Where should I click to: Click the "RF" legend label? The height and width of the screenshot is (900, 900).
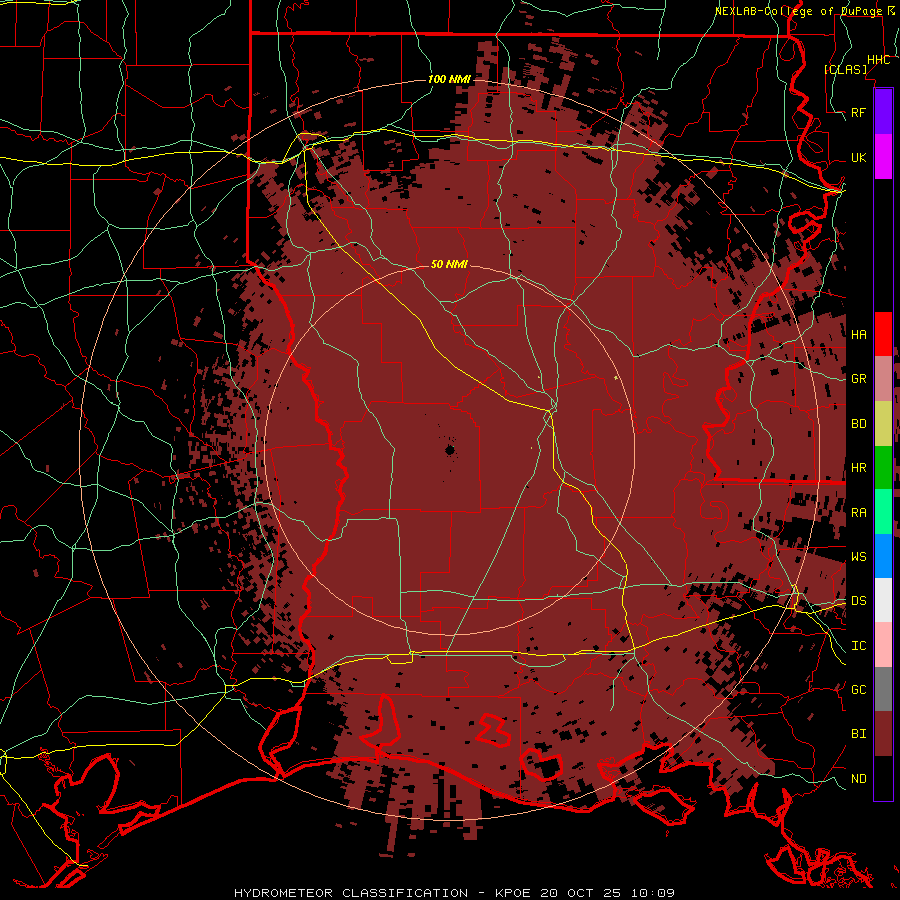[x=859, y=112]
